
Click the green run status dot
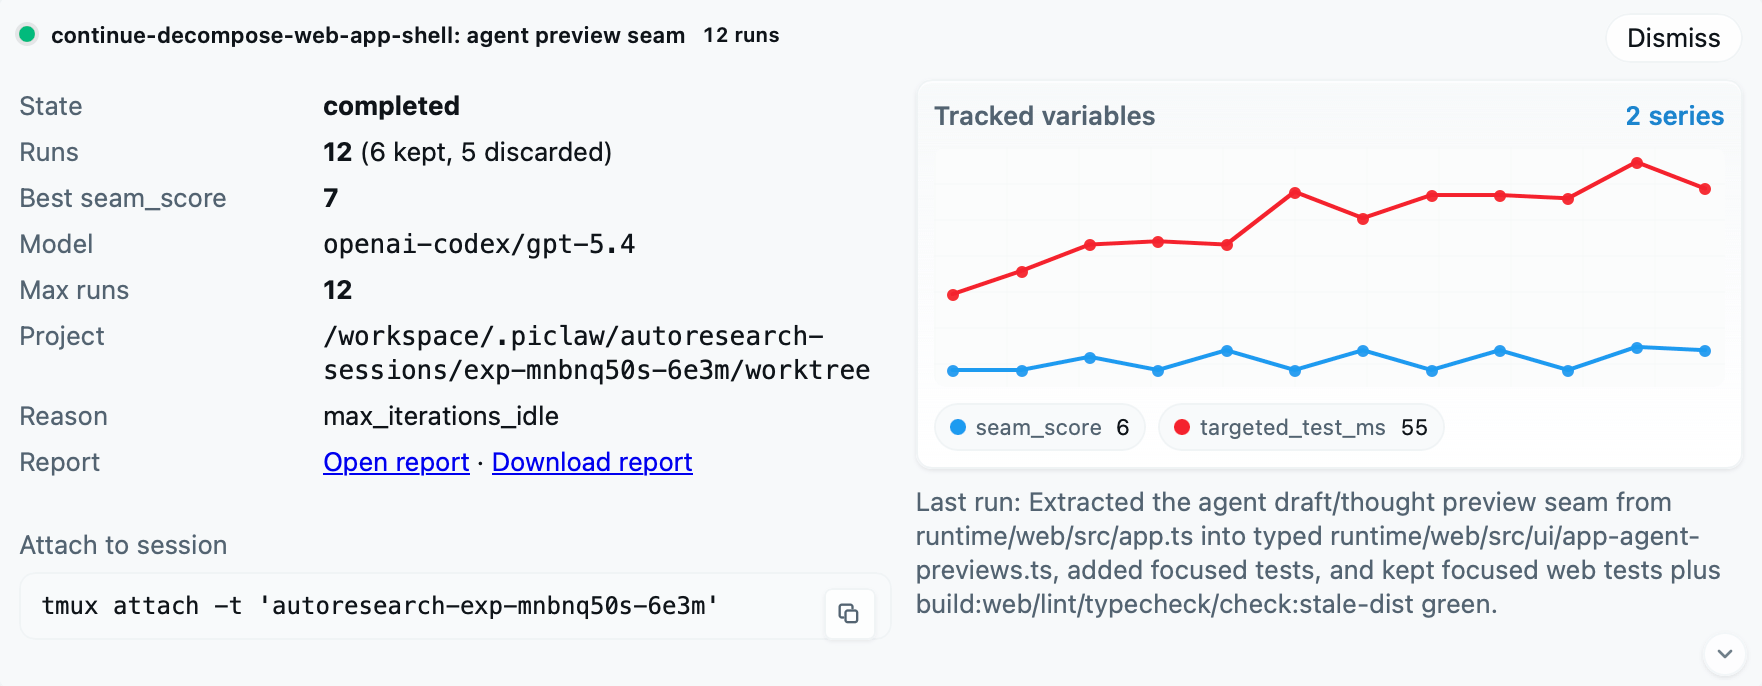click(28, 34)
